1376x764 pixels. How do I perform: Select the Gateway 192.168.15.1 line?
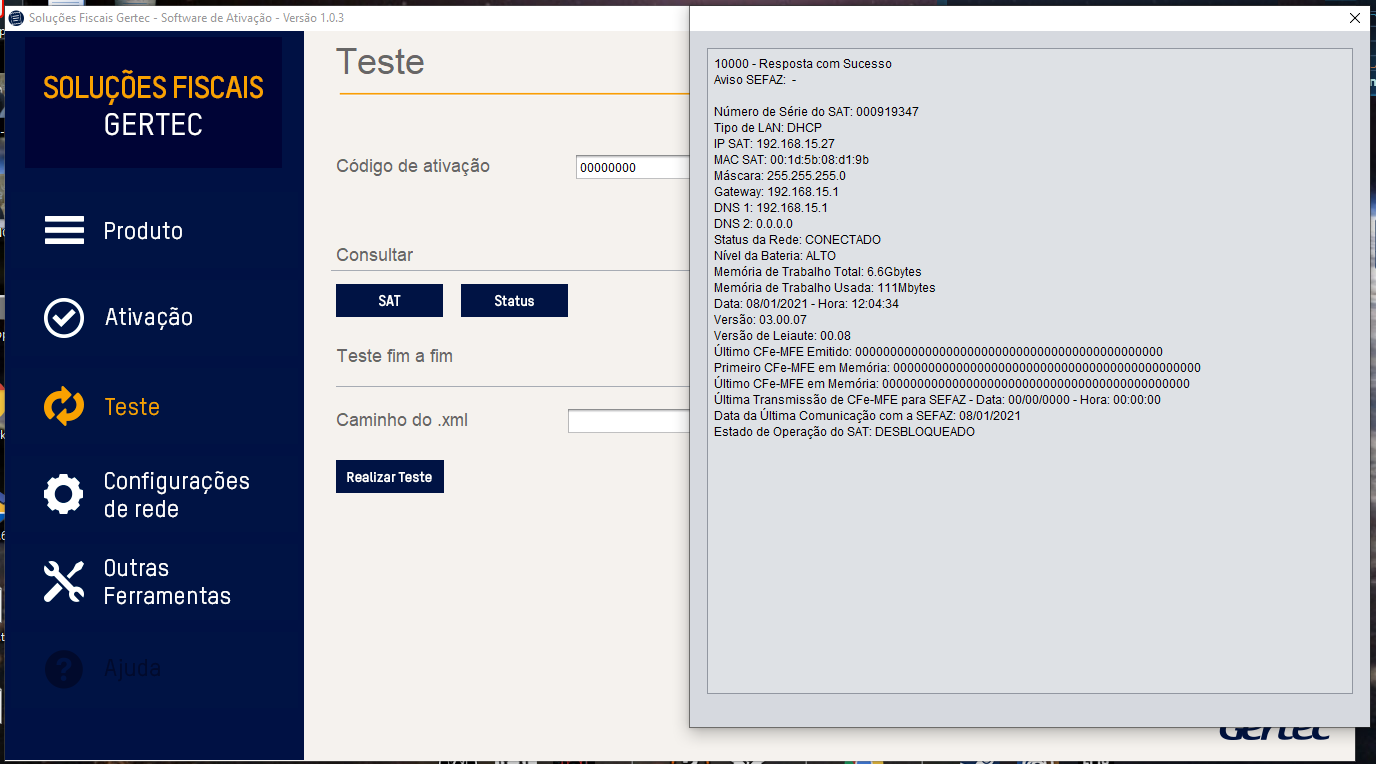click(776, 192)
